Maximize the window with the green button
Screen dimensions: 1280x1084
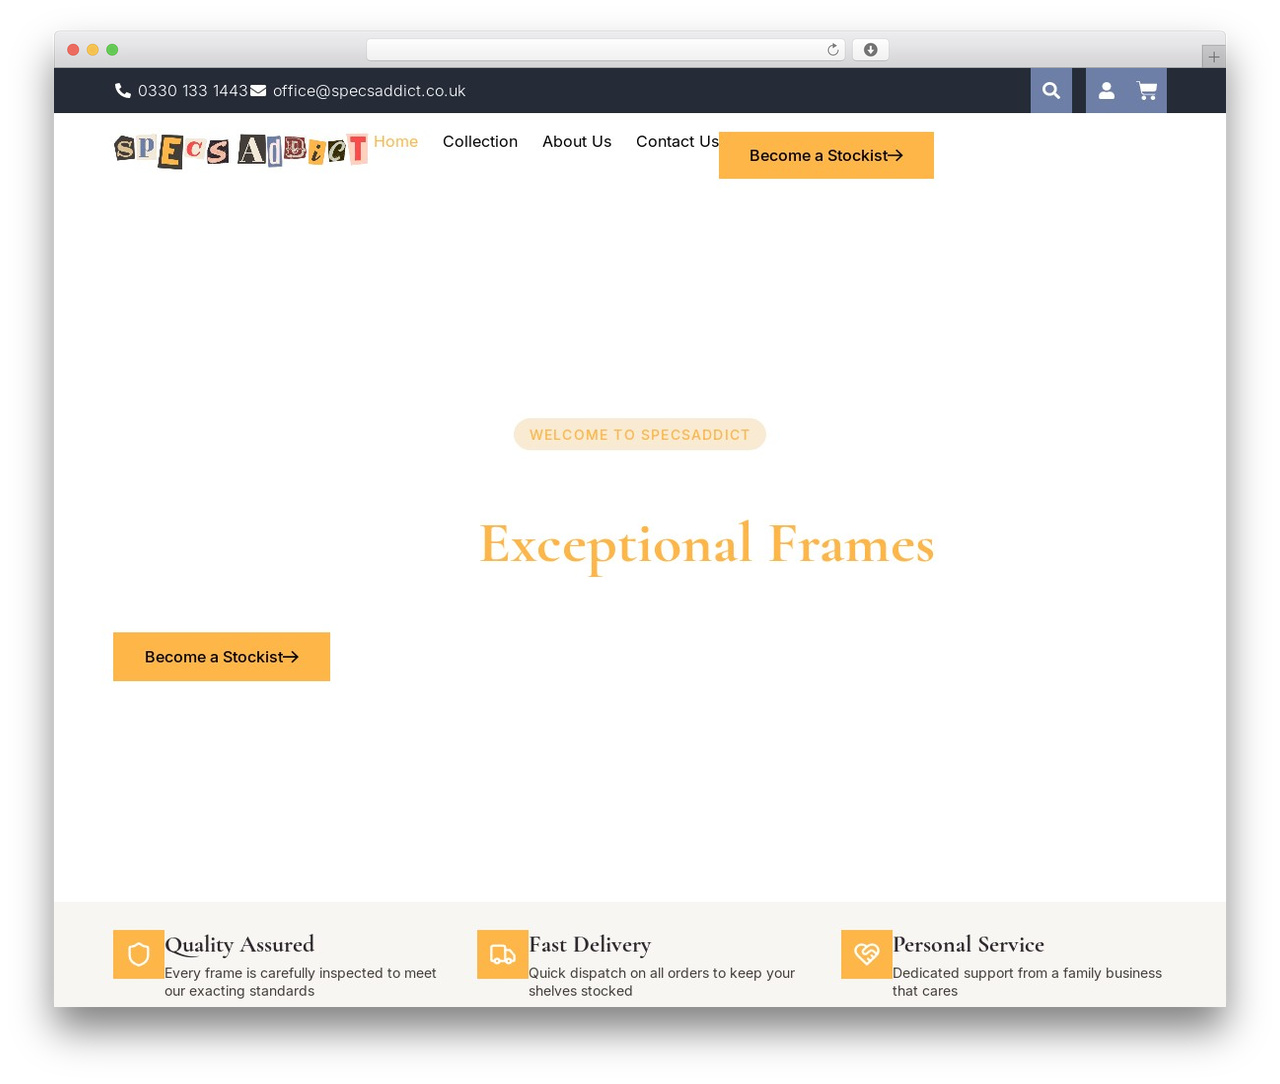112,50
